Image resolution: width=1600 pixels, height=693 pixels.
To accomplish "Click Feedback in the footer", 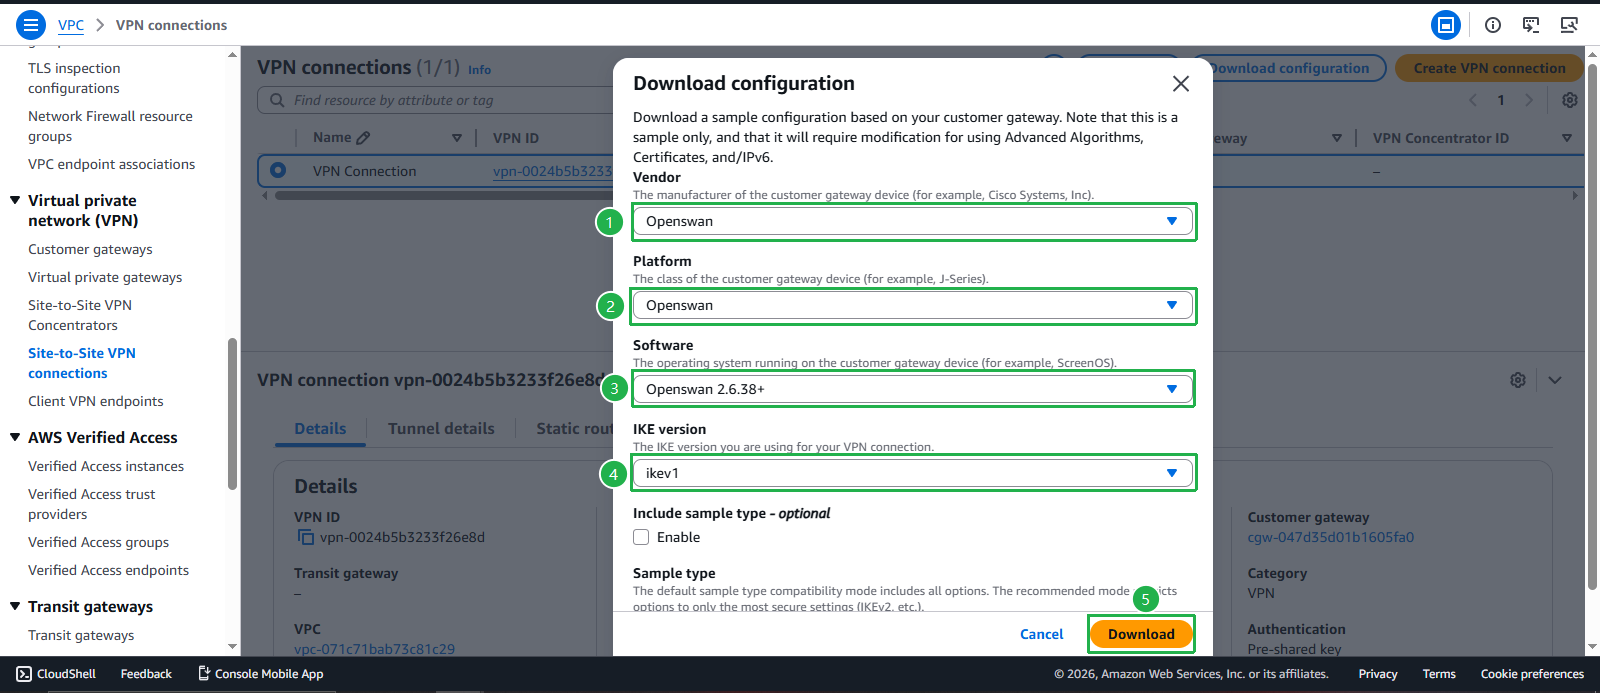I will click(x=146, y=674).
